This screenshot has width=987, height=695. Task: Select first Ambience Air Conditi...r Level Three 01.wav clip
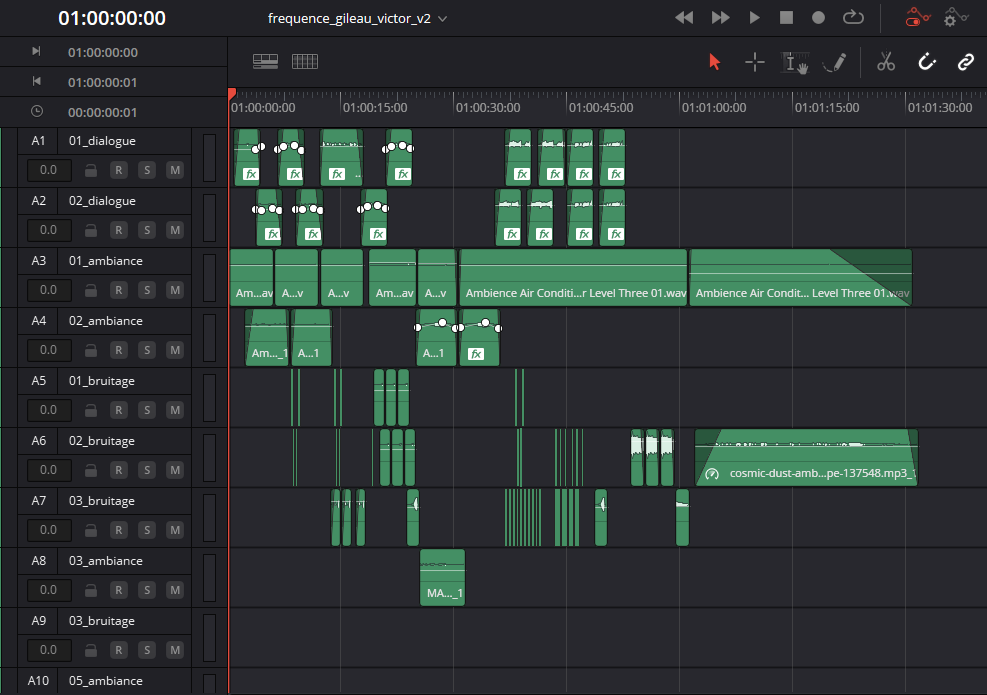573,278
